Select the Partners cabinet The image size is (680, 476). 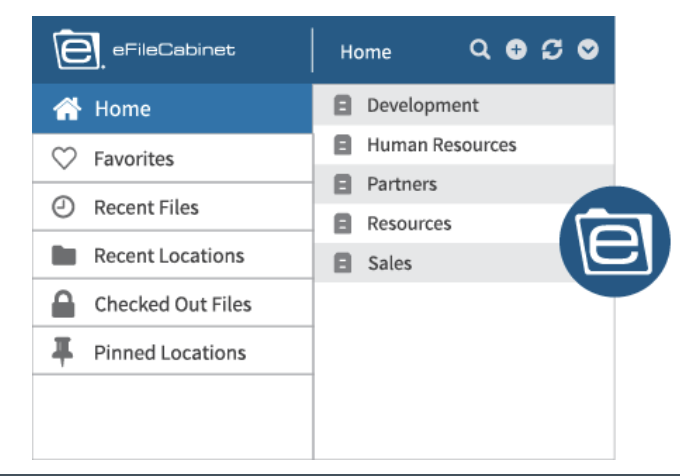(x=401, y=185)
